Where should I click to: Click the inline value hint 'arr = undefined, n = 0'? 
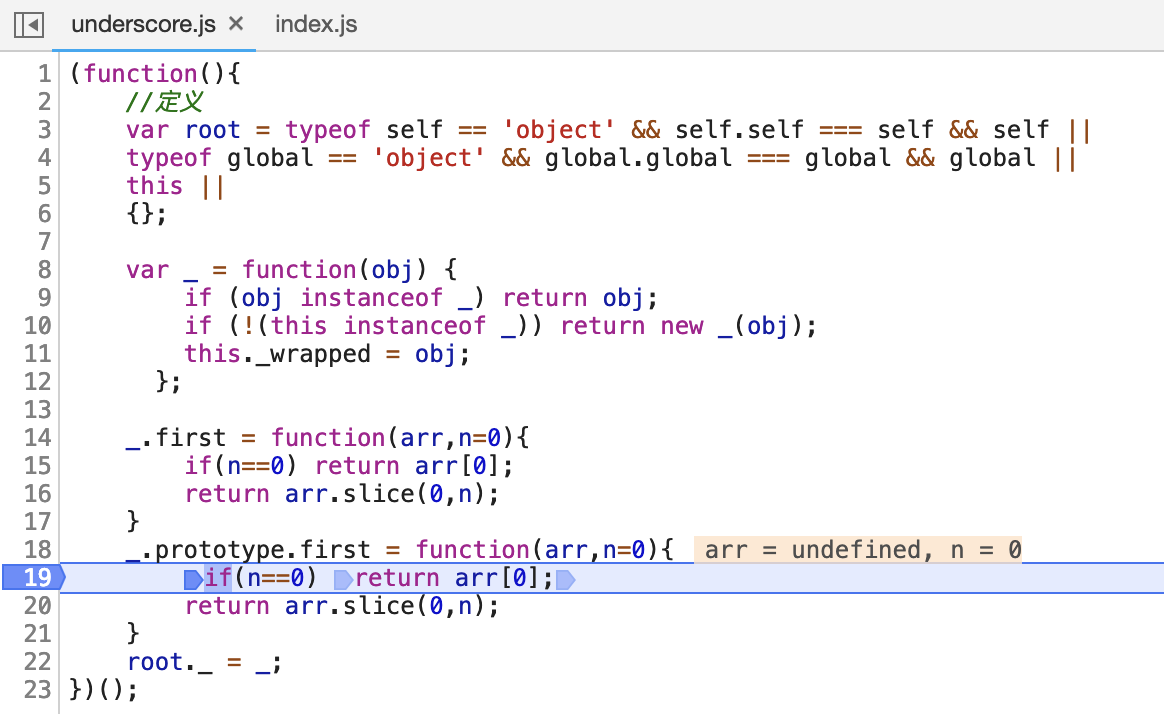(x=858, y=550)
